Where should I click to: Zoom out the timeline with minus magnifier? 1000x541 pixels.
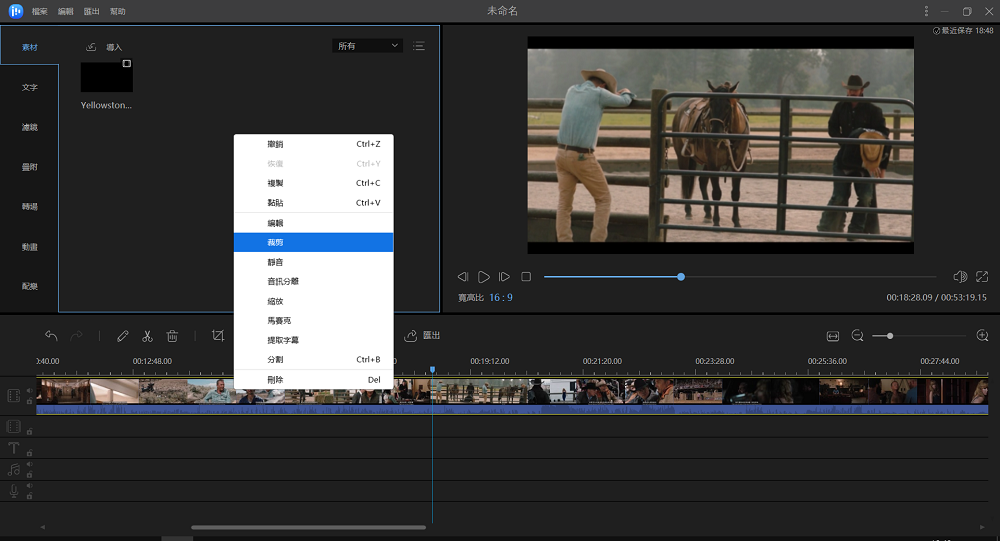pyautogui.click(x=857, y=336)
